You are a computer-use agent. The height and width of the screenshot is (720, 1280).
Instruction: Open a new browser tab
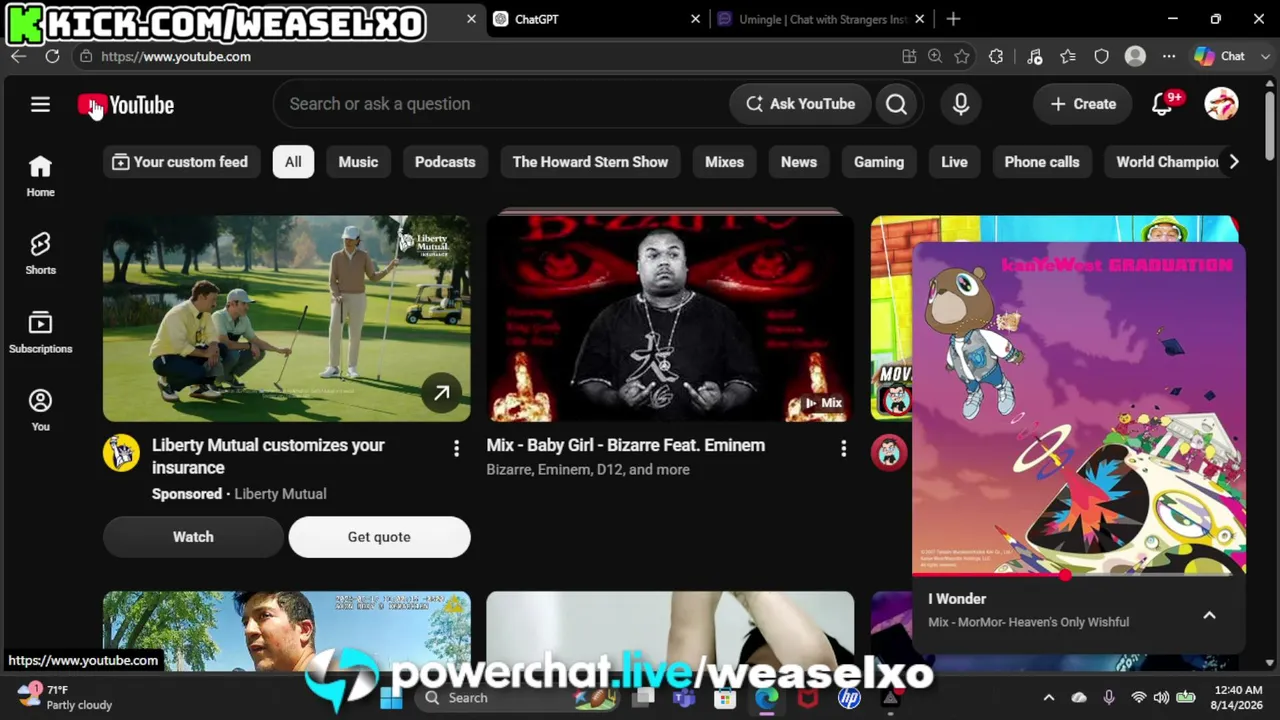click(953, 19)
